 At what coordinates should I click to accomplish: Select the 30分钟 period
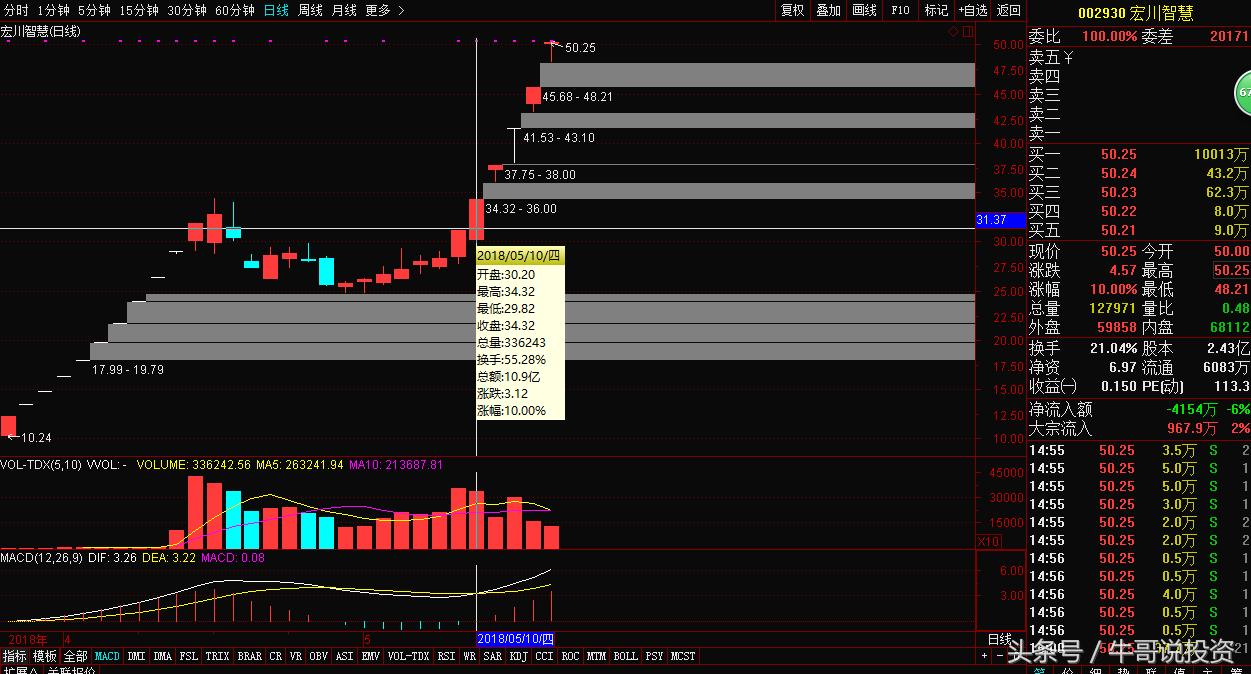point(186,10)
